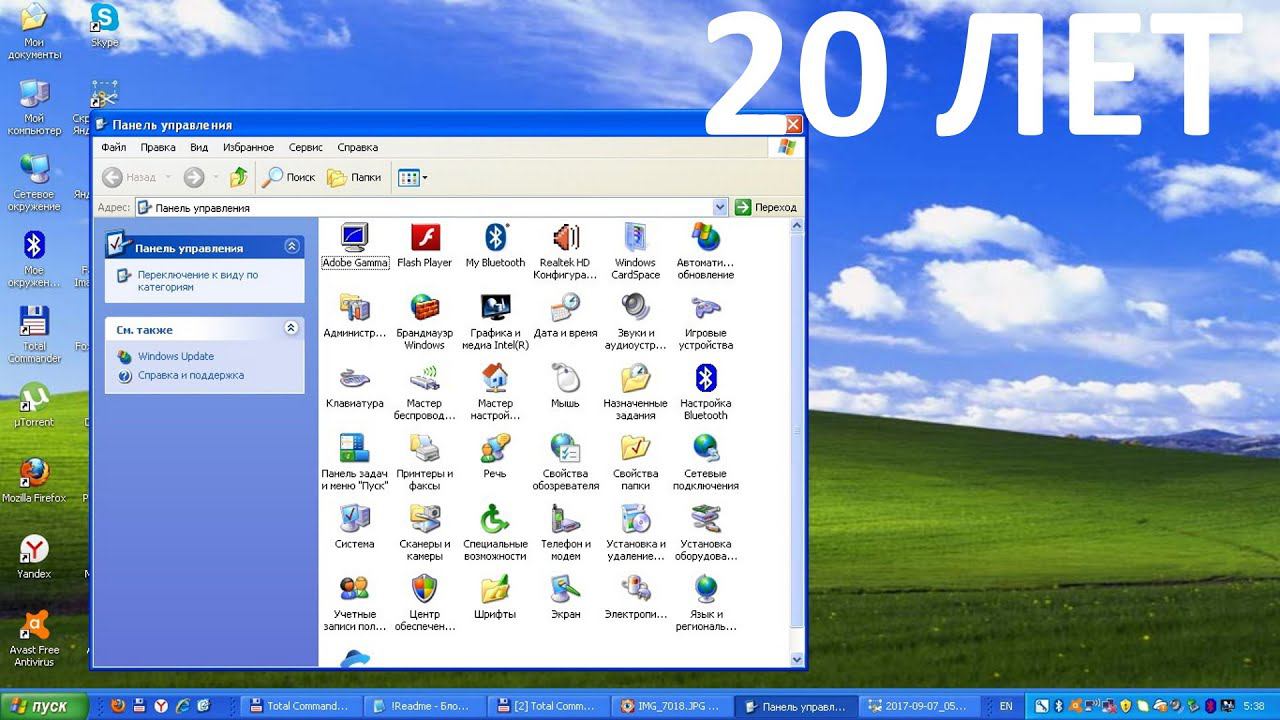Open the Справка и поддержка link
1280x720 pixels.
click(191, 375)
